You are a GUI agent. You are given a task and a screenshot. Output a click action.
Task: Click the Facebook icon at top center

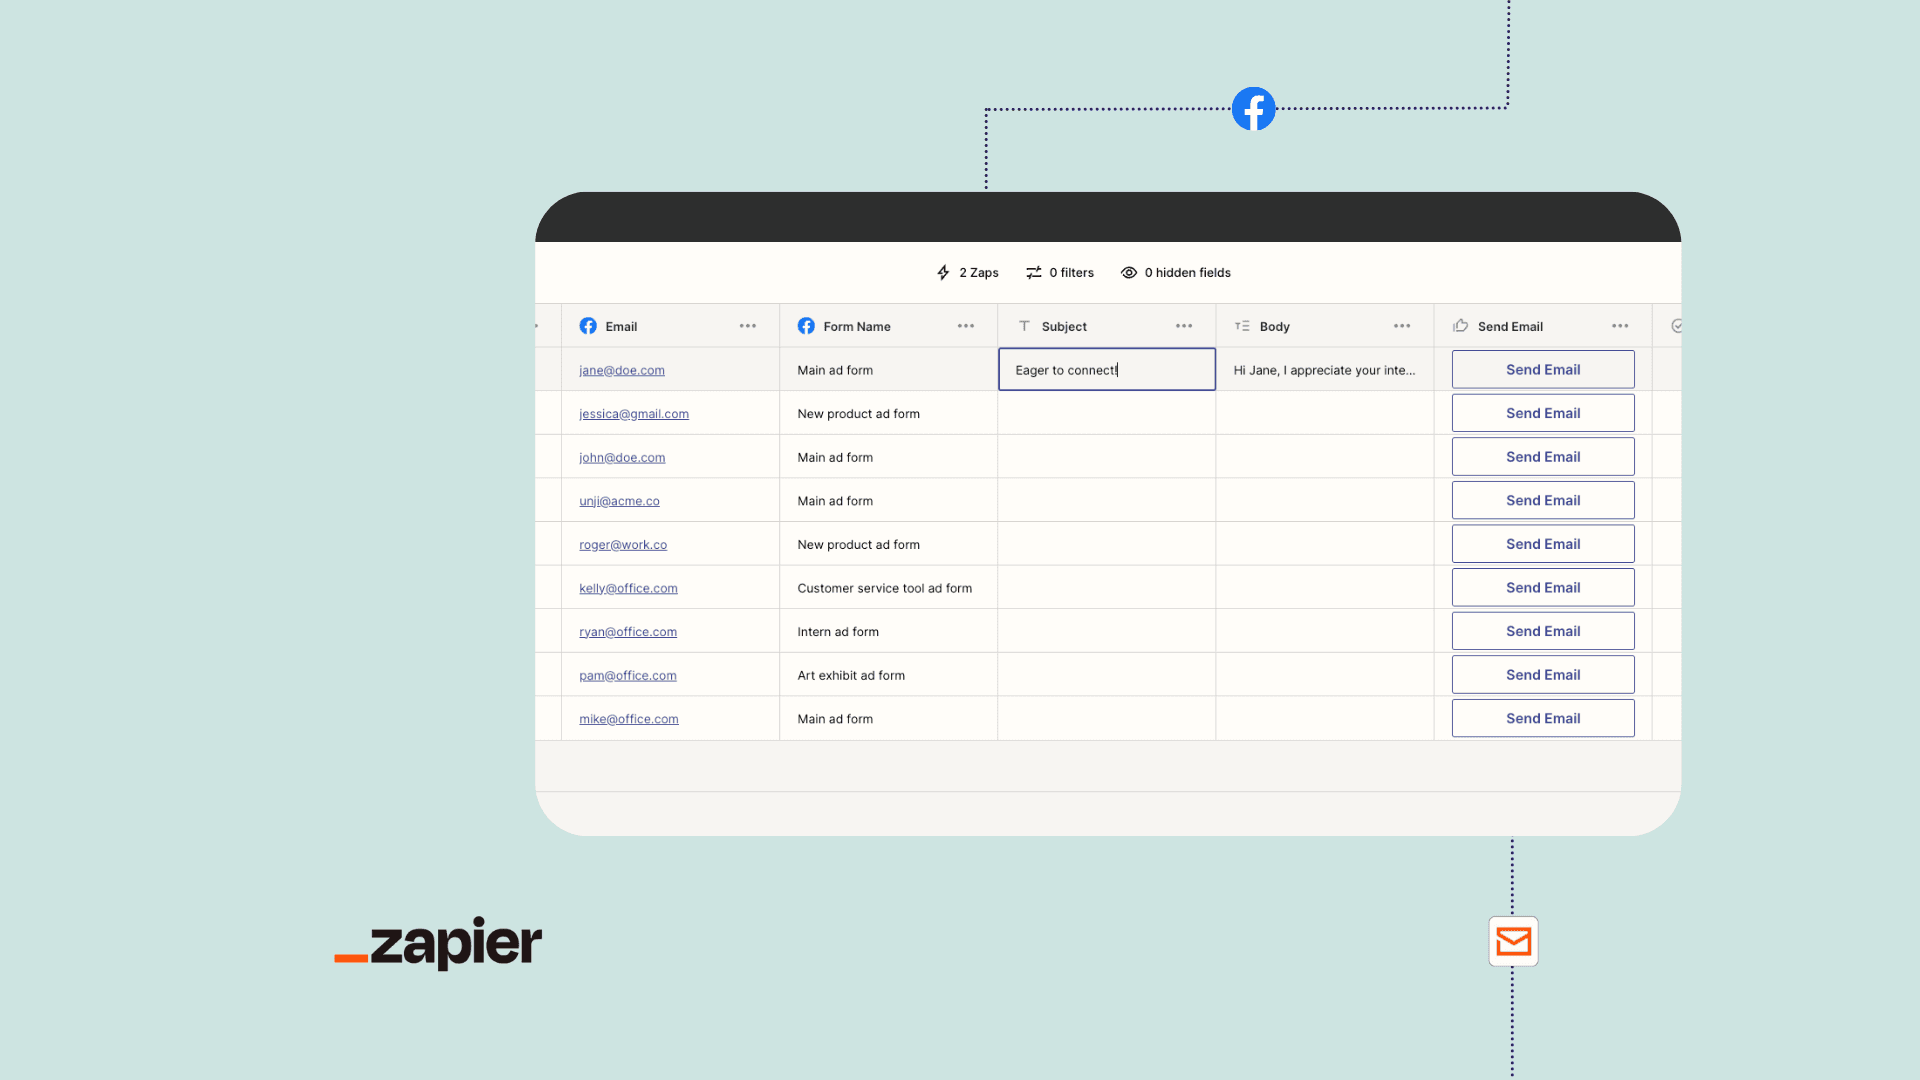[x=1253, y=108]
